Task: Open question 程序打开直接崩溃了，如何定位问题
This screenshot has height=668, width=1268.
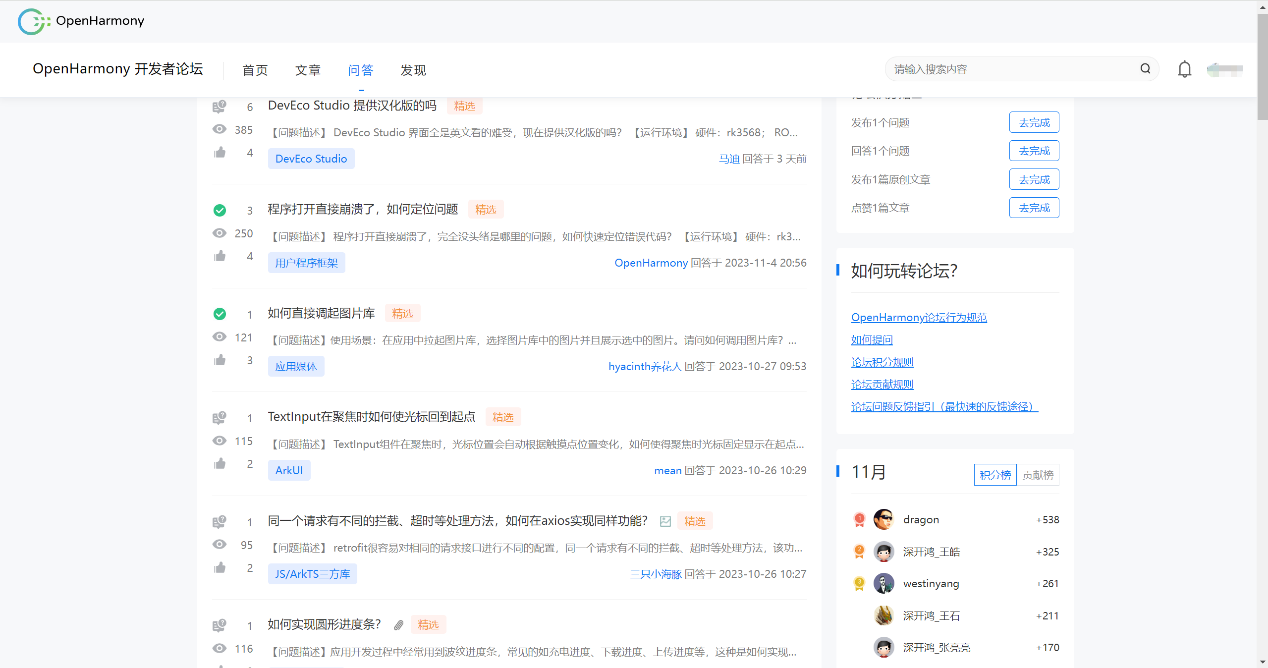Action: 363,209
